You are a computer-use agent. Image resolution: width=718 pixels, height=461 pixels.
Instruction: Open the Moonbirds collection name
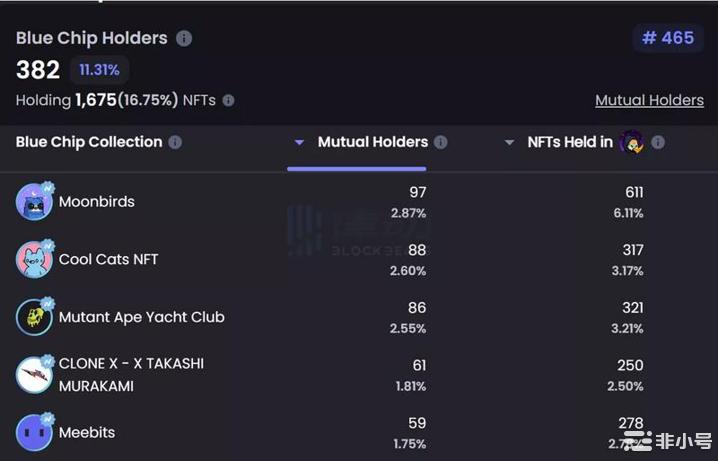tap(96, 202)
